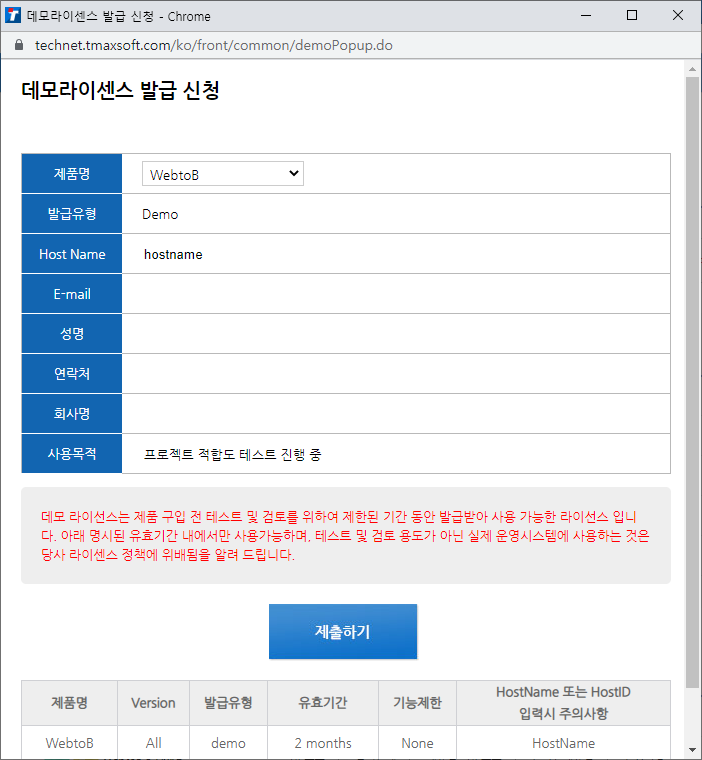Click the HostName cell in bottom table

pos(563,743)
